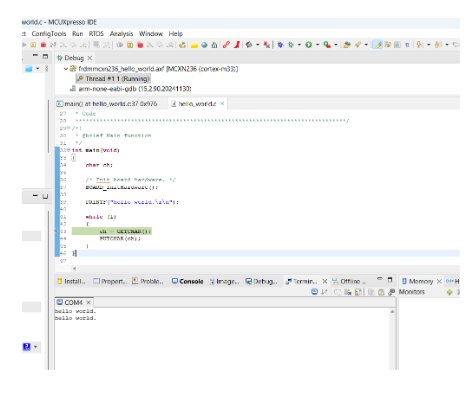Click the terminal scrollbar up arrow
This screenshot has width=466, height=394.
(x=392, y=311)
